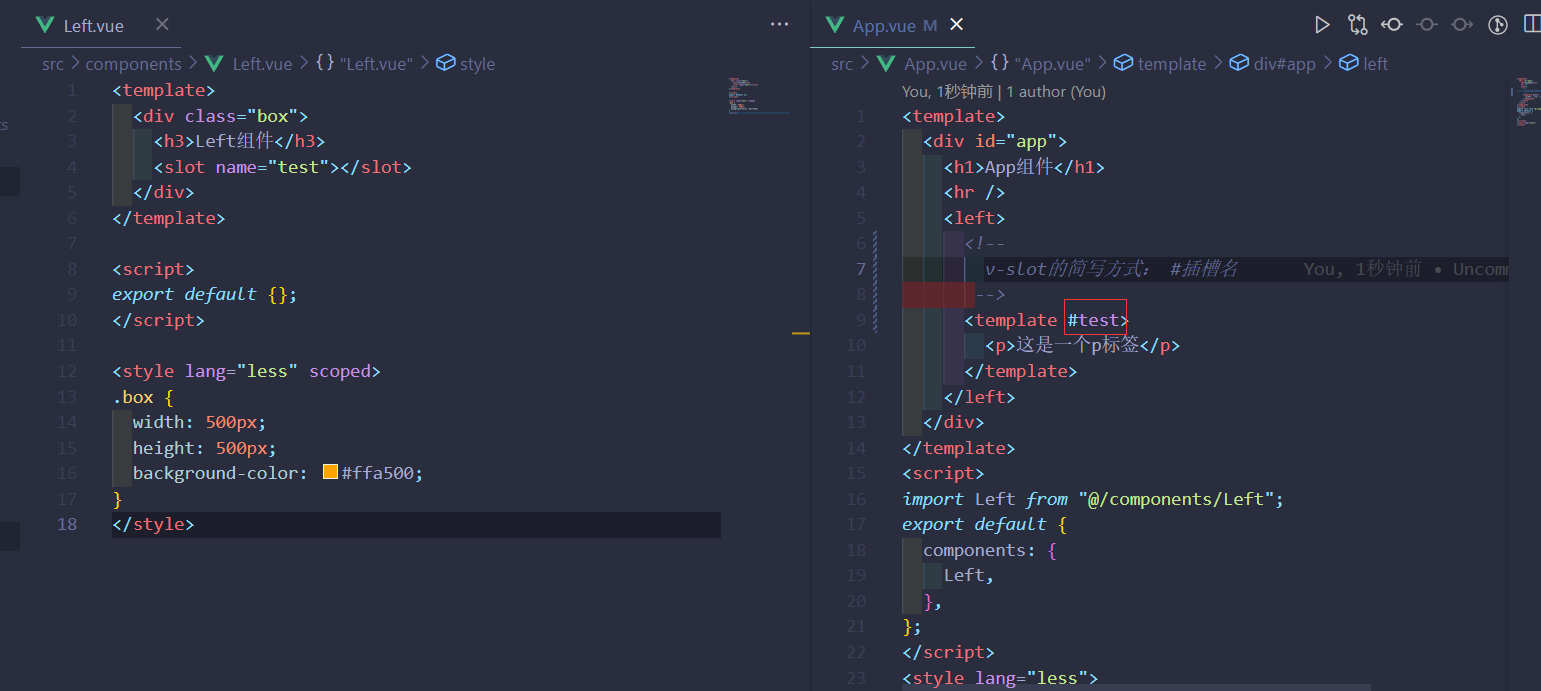This screenshot has width=1541, height=691.
Task: Click '<h1>App组件</h1>' line in App.vue
Action: click(1024, 167)
